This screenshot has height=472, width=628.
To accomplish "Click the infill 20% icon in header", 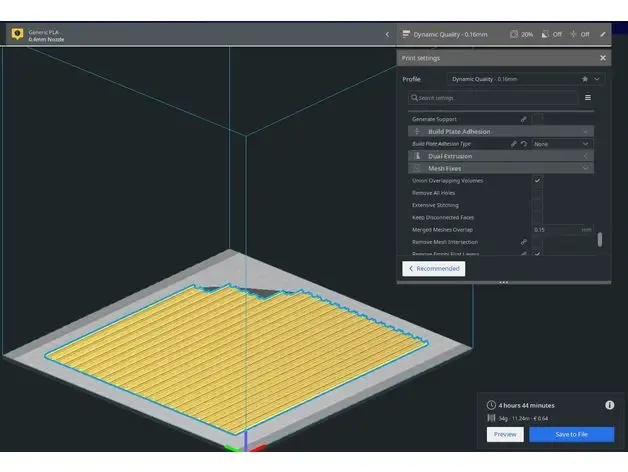I will coord(514,34).
